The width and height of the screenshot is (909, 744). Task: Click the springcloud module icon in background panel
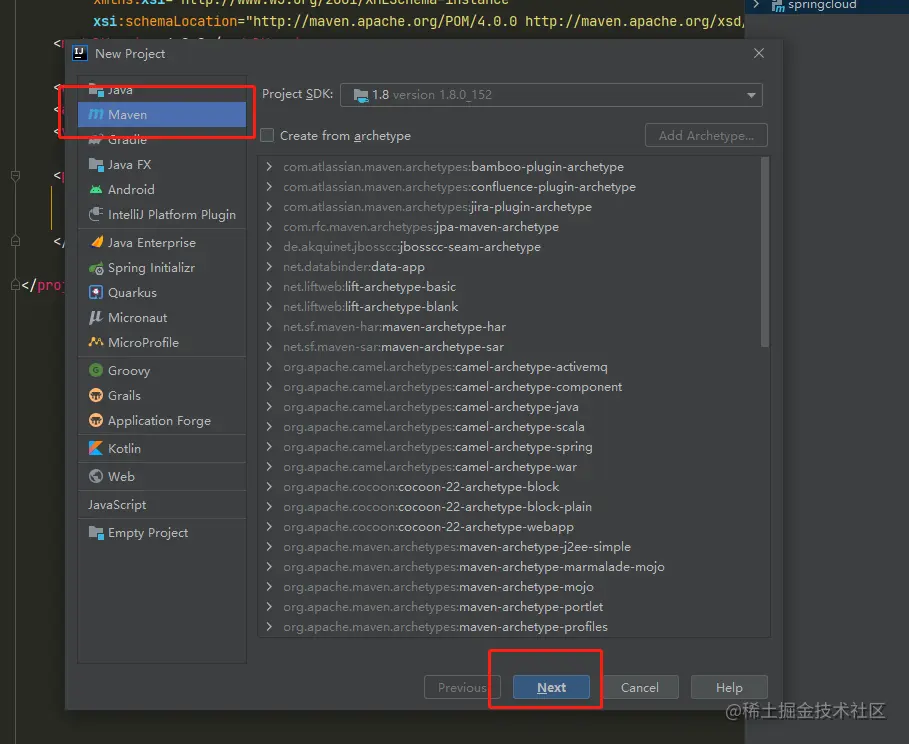point(777,6)
